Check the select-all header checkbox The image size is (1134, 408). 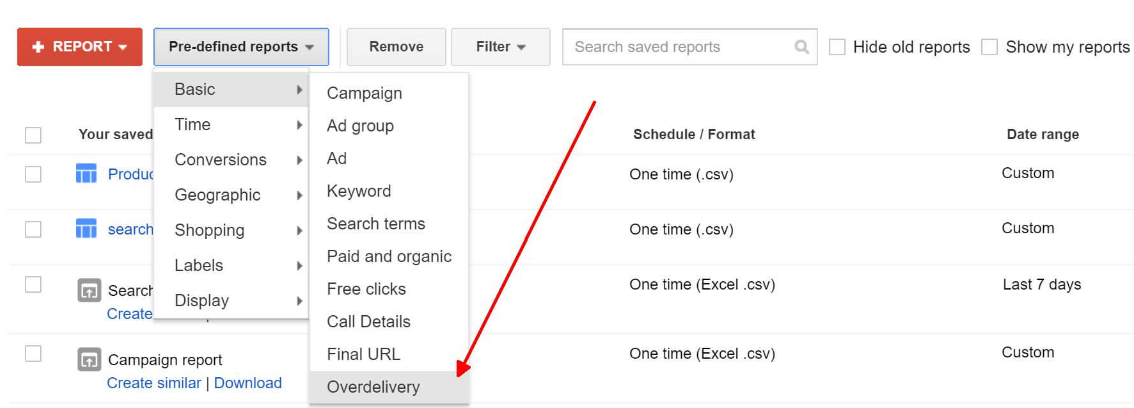pyautogui.click(x=33, y=135)
